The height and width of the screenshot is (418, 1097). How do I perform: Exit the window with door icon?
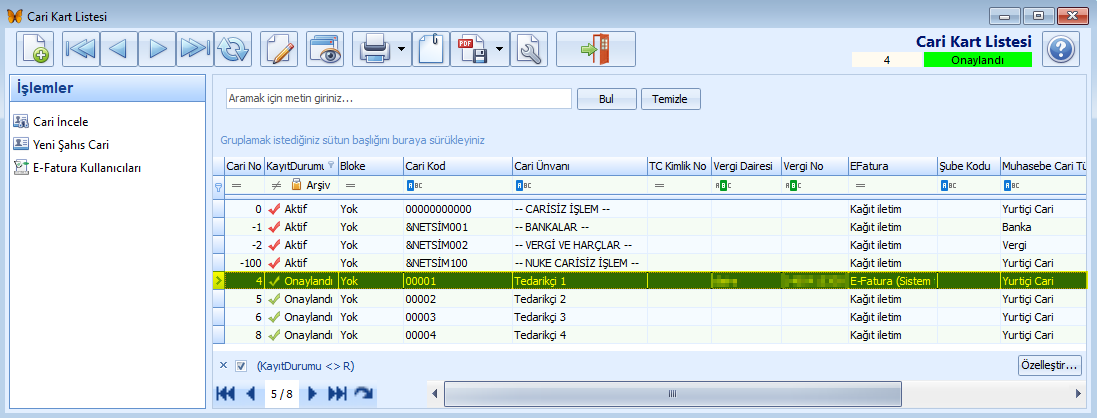[595, 49]
